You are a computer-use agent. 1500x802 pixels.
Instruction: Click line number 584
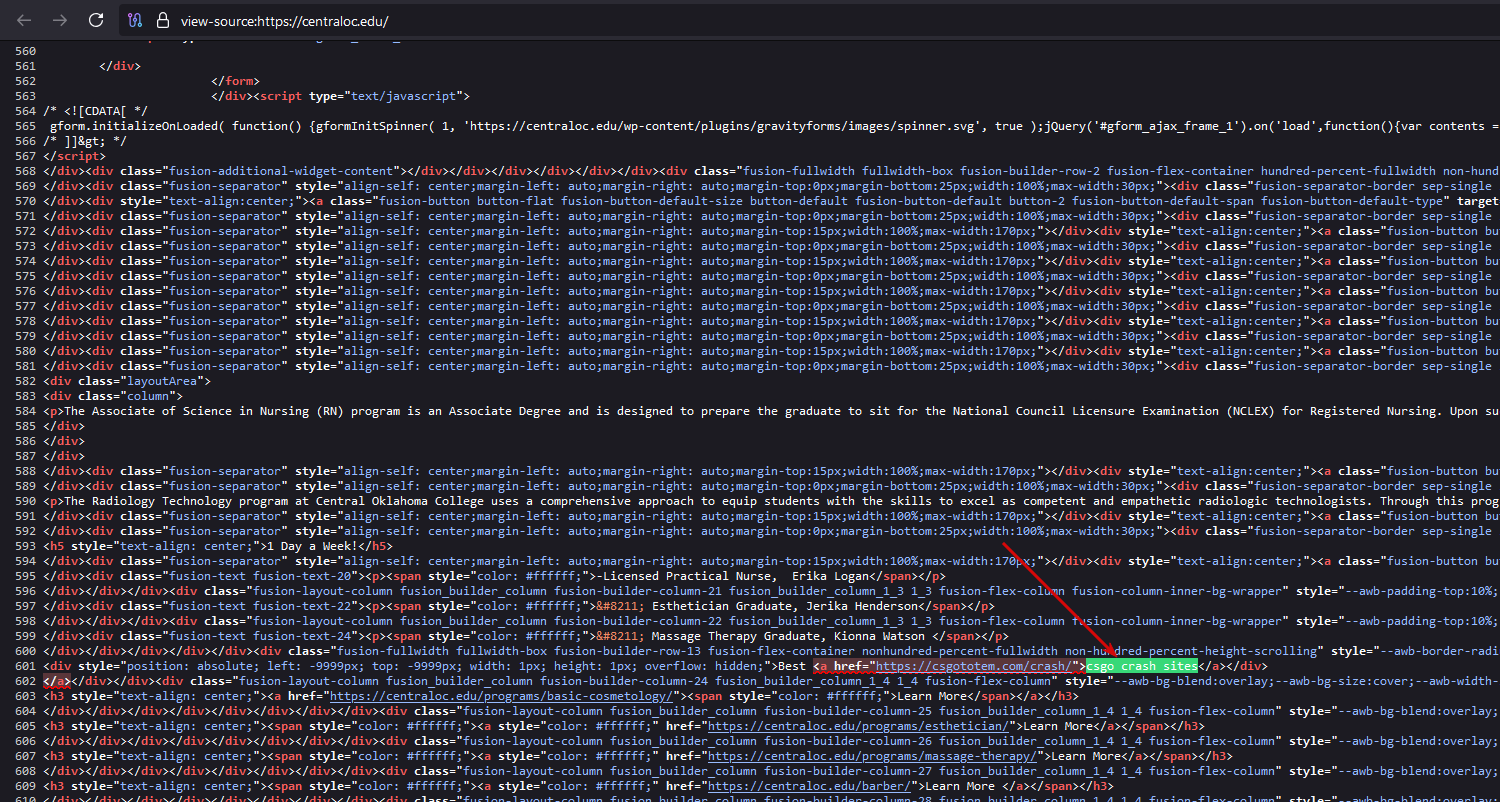click(26, 411)
